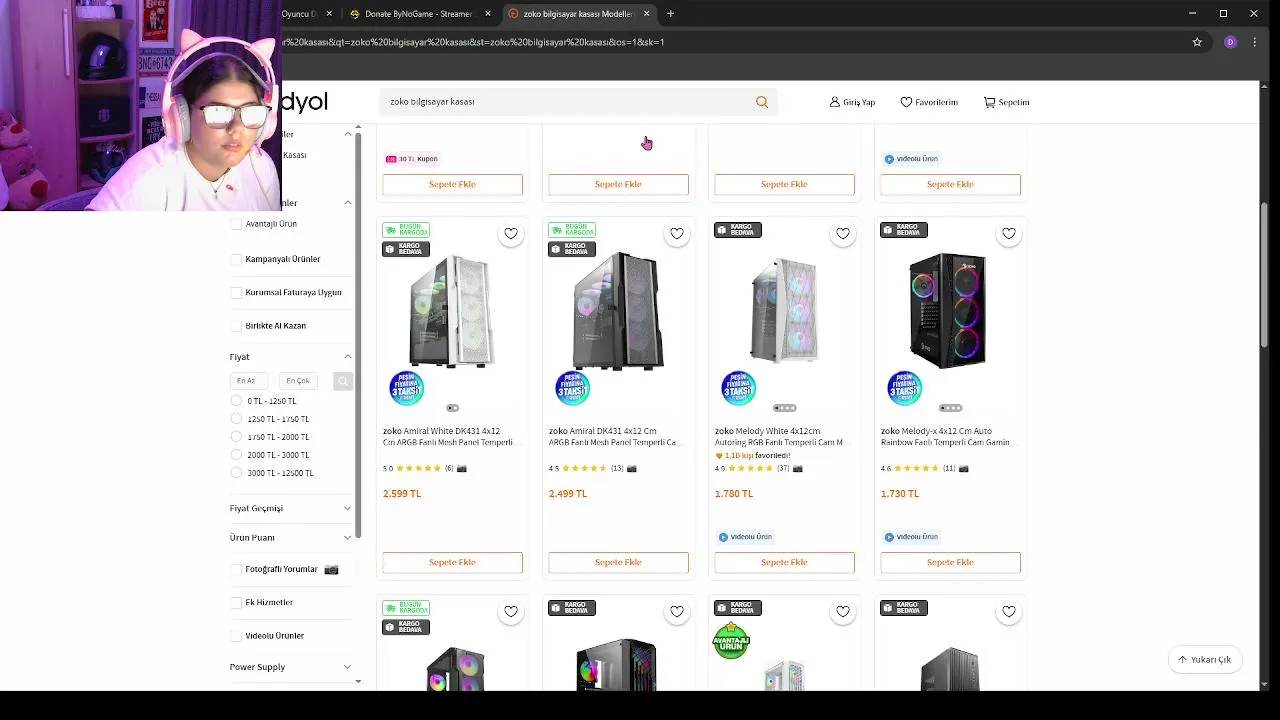The height and width of the screenshot is (720, 1280).
Task: Click the orange search magnifier icon
Action: coord(762,102)
